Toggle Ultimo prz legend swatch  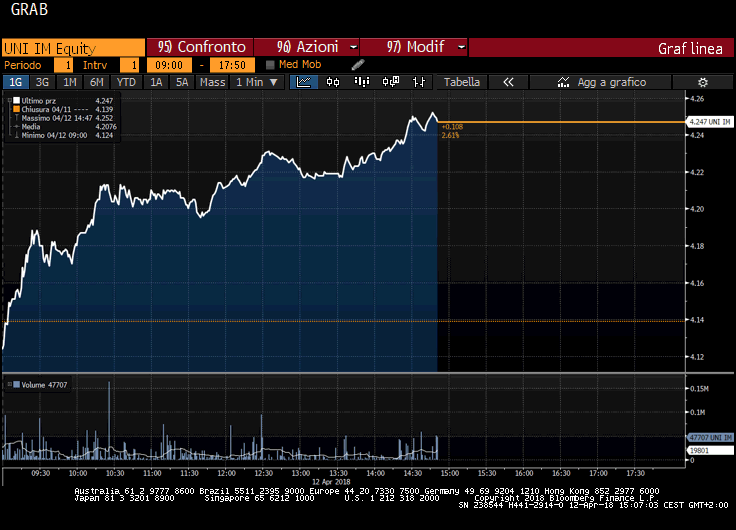click(x=16, y=100)
